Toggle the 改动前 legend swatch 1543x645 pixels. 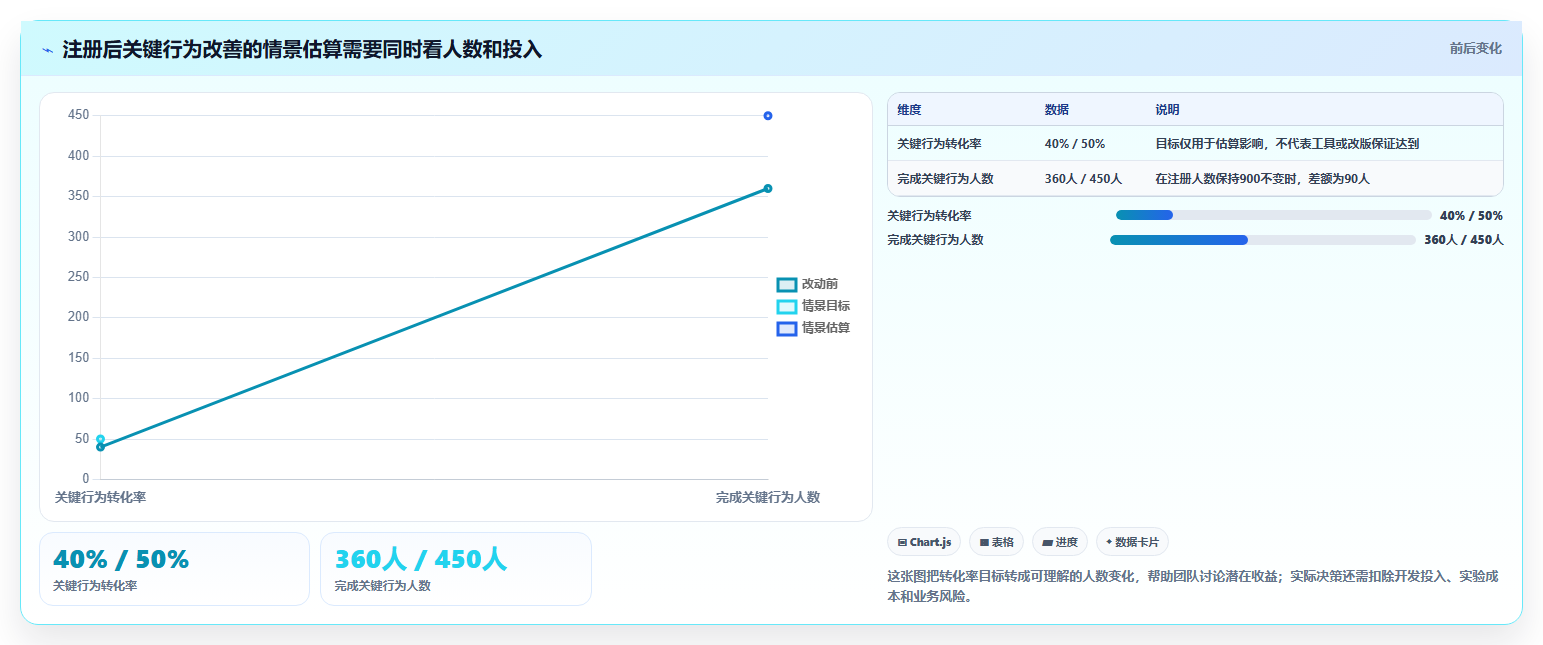pos(787,285)
